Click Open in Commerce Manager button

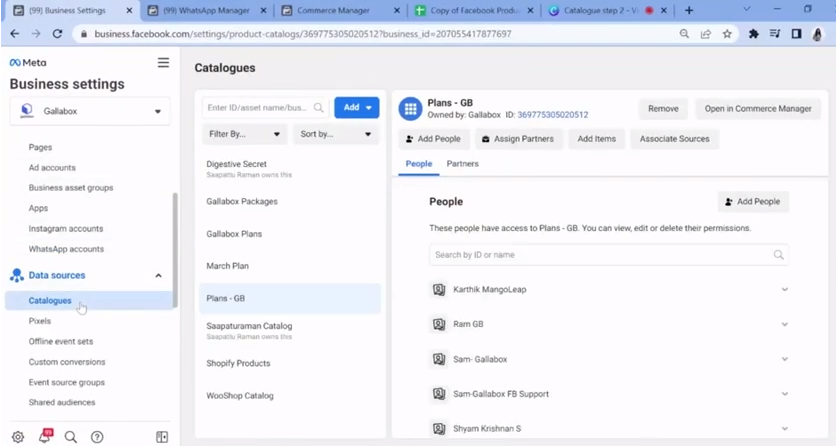point(758,109)
